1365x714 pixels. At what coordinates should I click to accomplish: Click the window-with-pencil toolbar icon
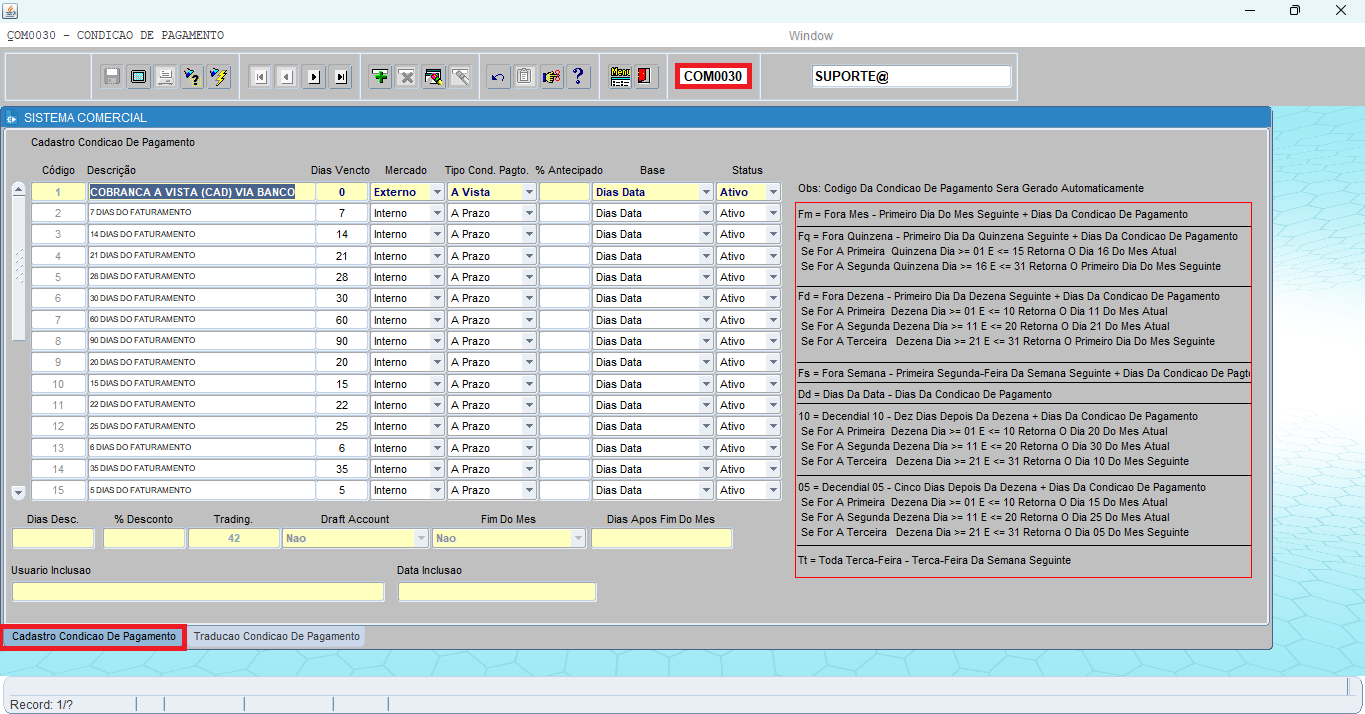[434, 76]
